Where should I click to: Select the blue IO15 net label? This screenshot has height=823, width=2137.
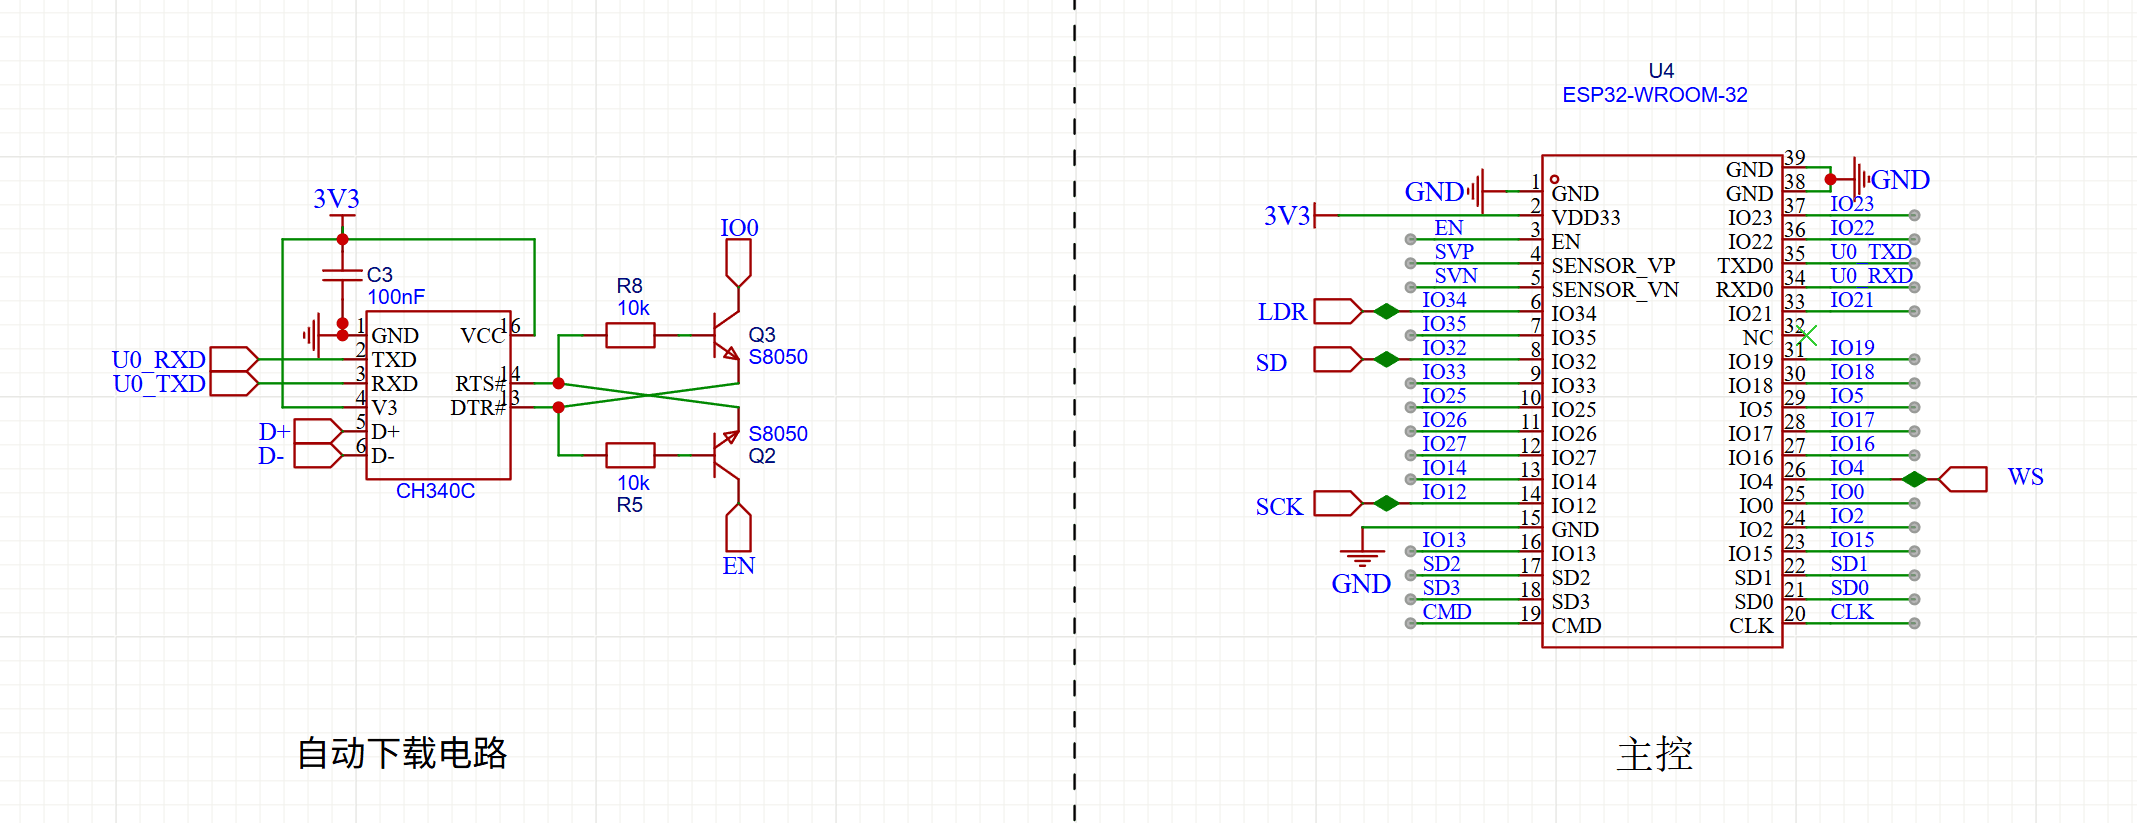click(x=1852, y=540)
